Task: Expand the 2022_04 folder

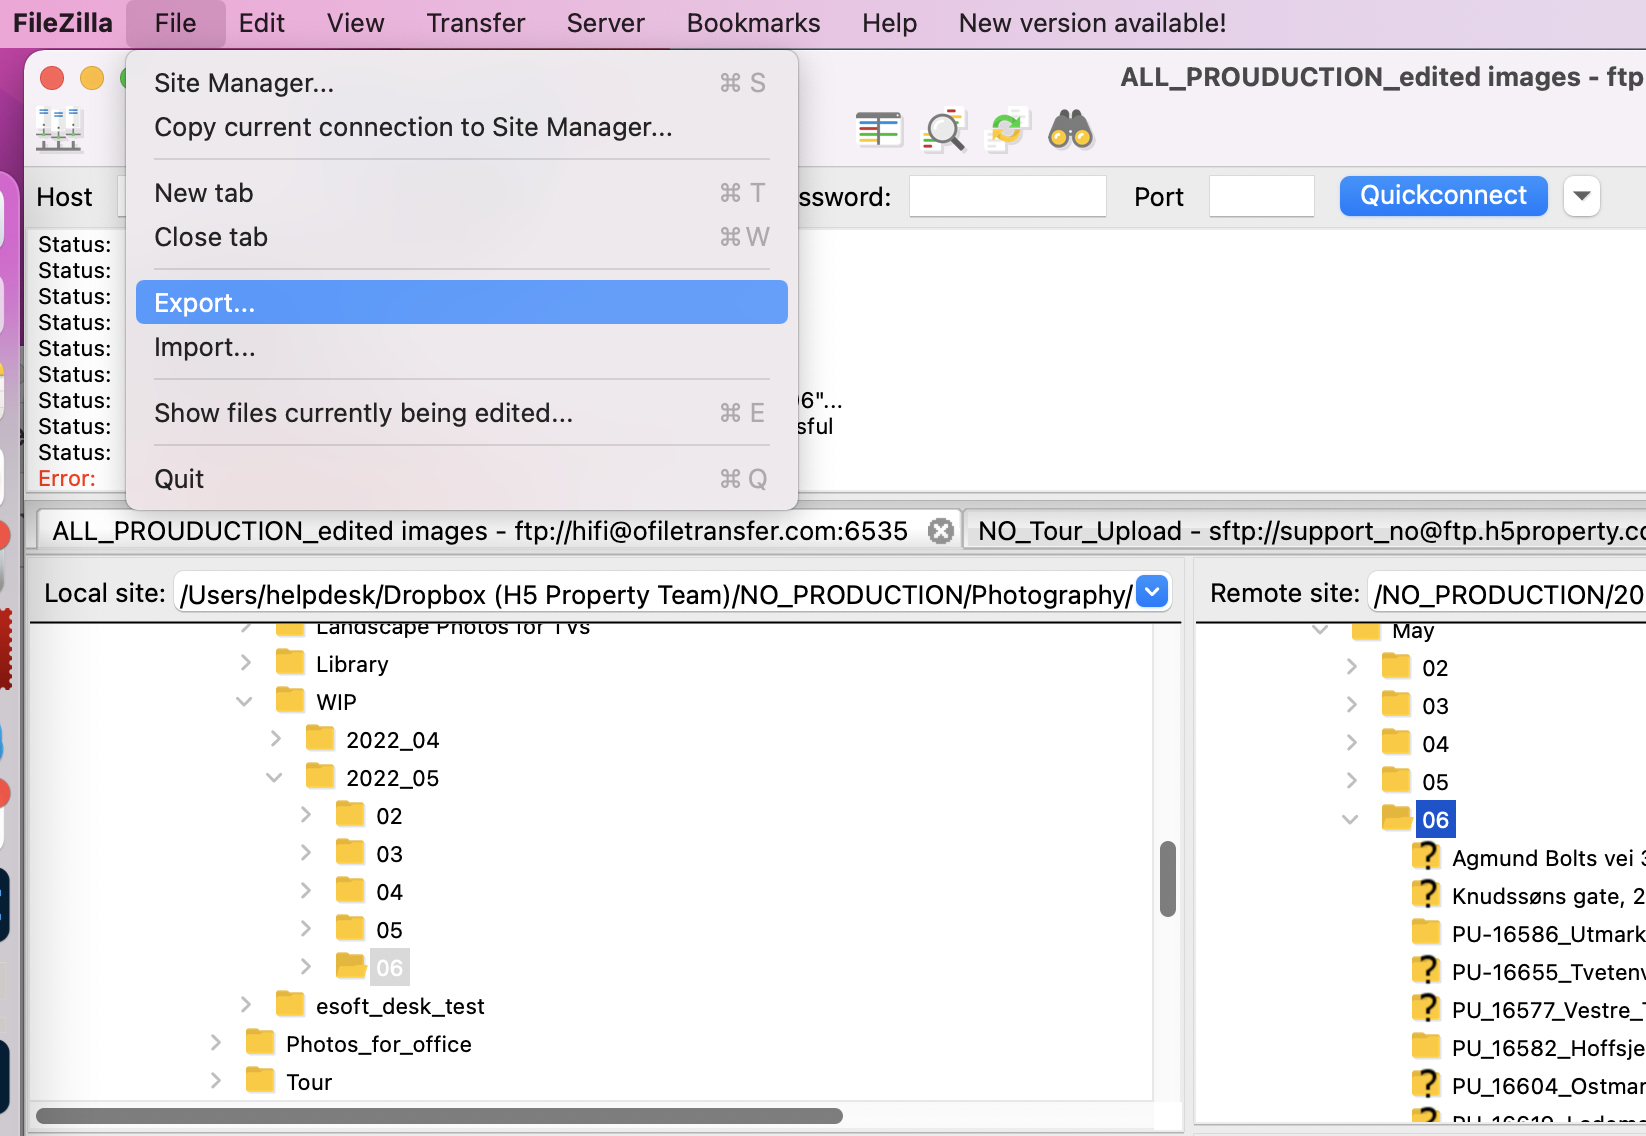Action: coord(275,739)
